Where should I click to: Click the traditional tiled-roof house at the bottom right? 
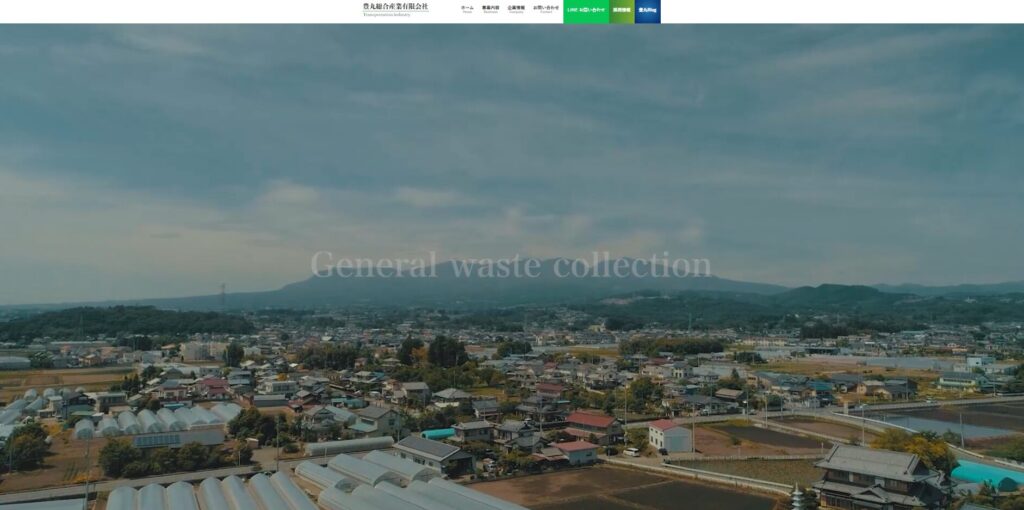tap(875, 472)
